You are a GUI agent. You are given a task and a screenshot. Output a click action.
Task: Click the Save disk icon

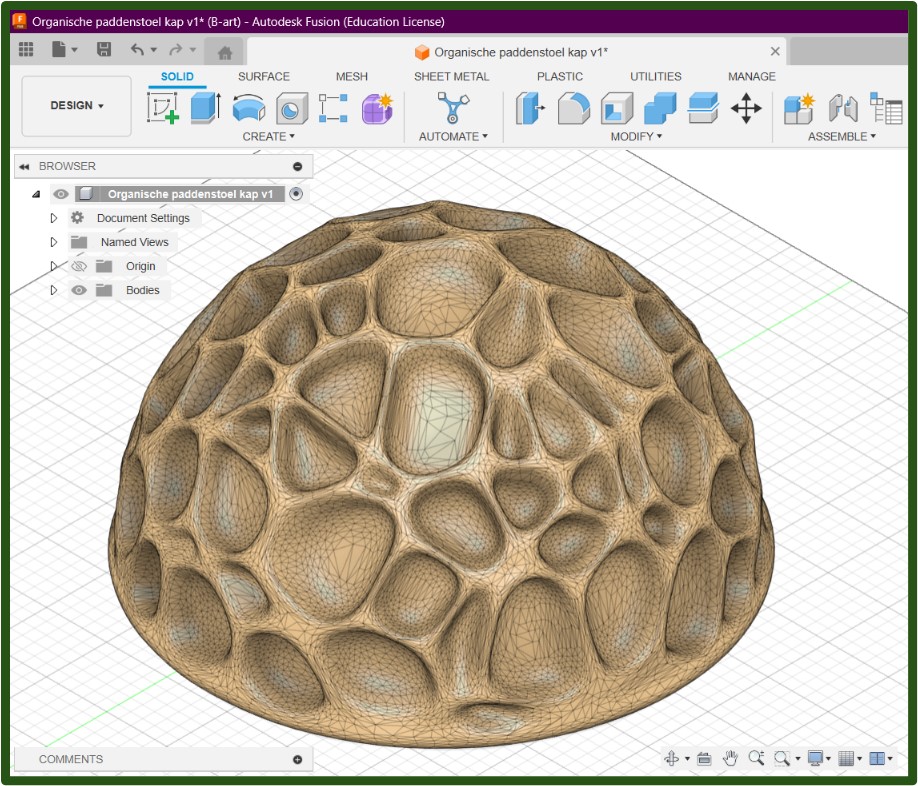coord(104,50)
